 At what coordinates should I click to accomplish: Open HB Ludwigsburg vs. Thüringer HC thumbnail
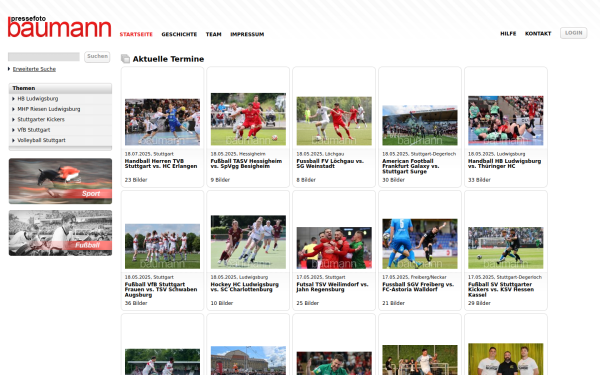[505, 121]
